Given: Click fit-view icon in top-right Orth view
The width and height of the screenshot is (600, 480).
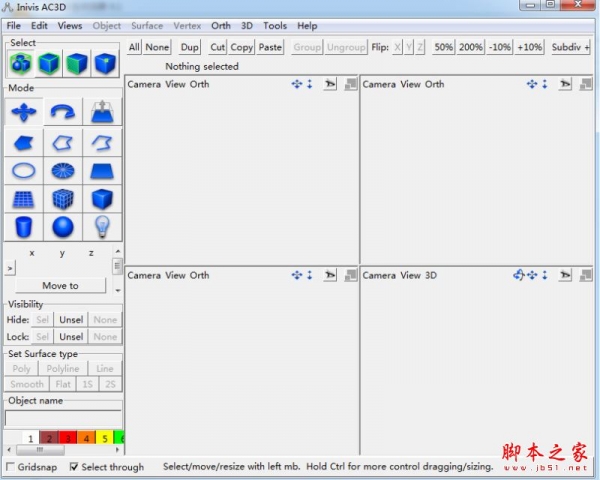Looking at the screenshot, I should [565, 84].
